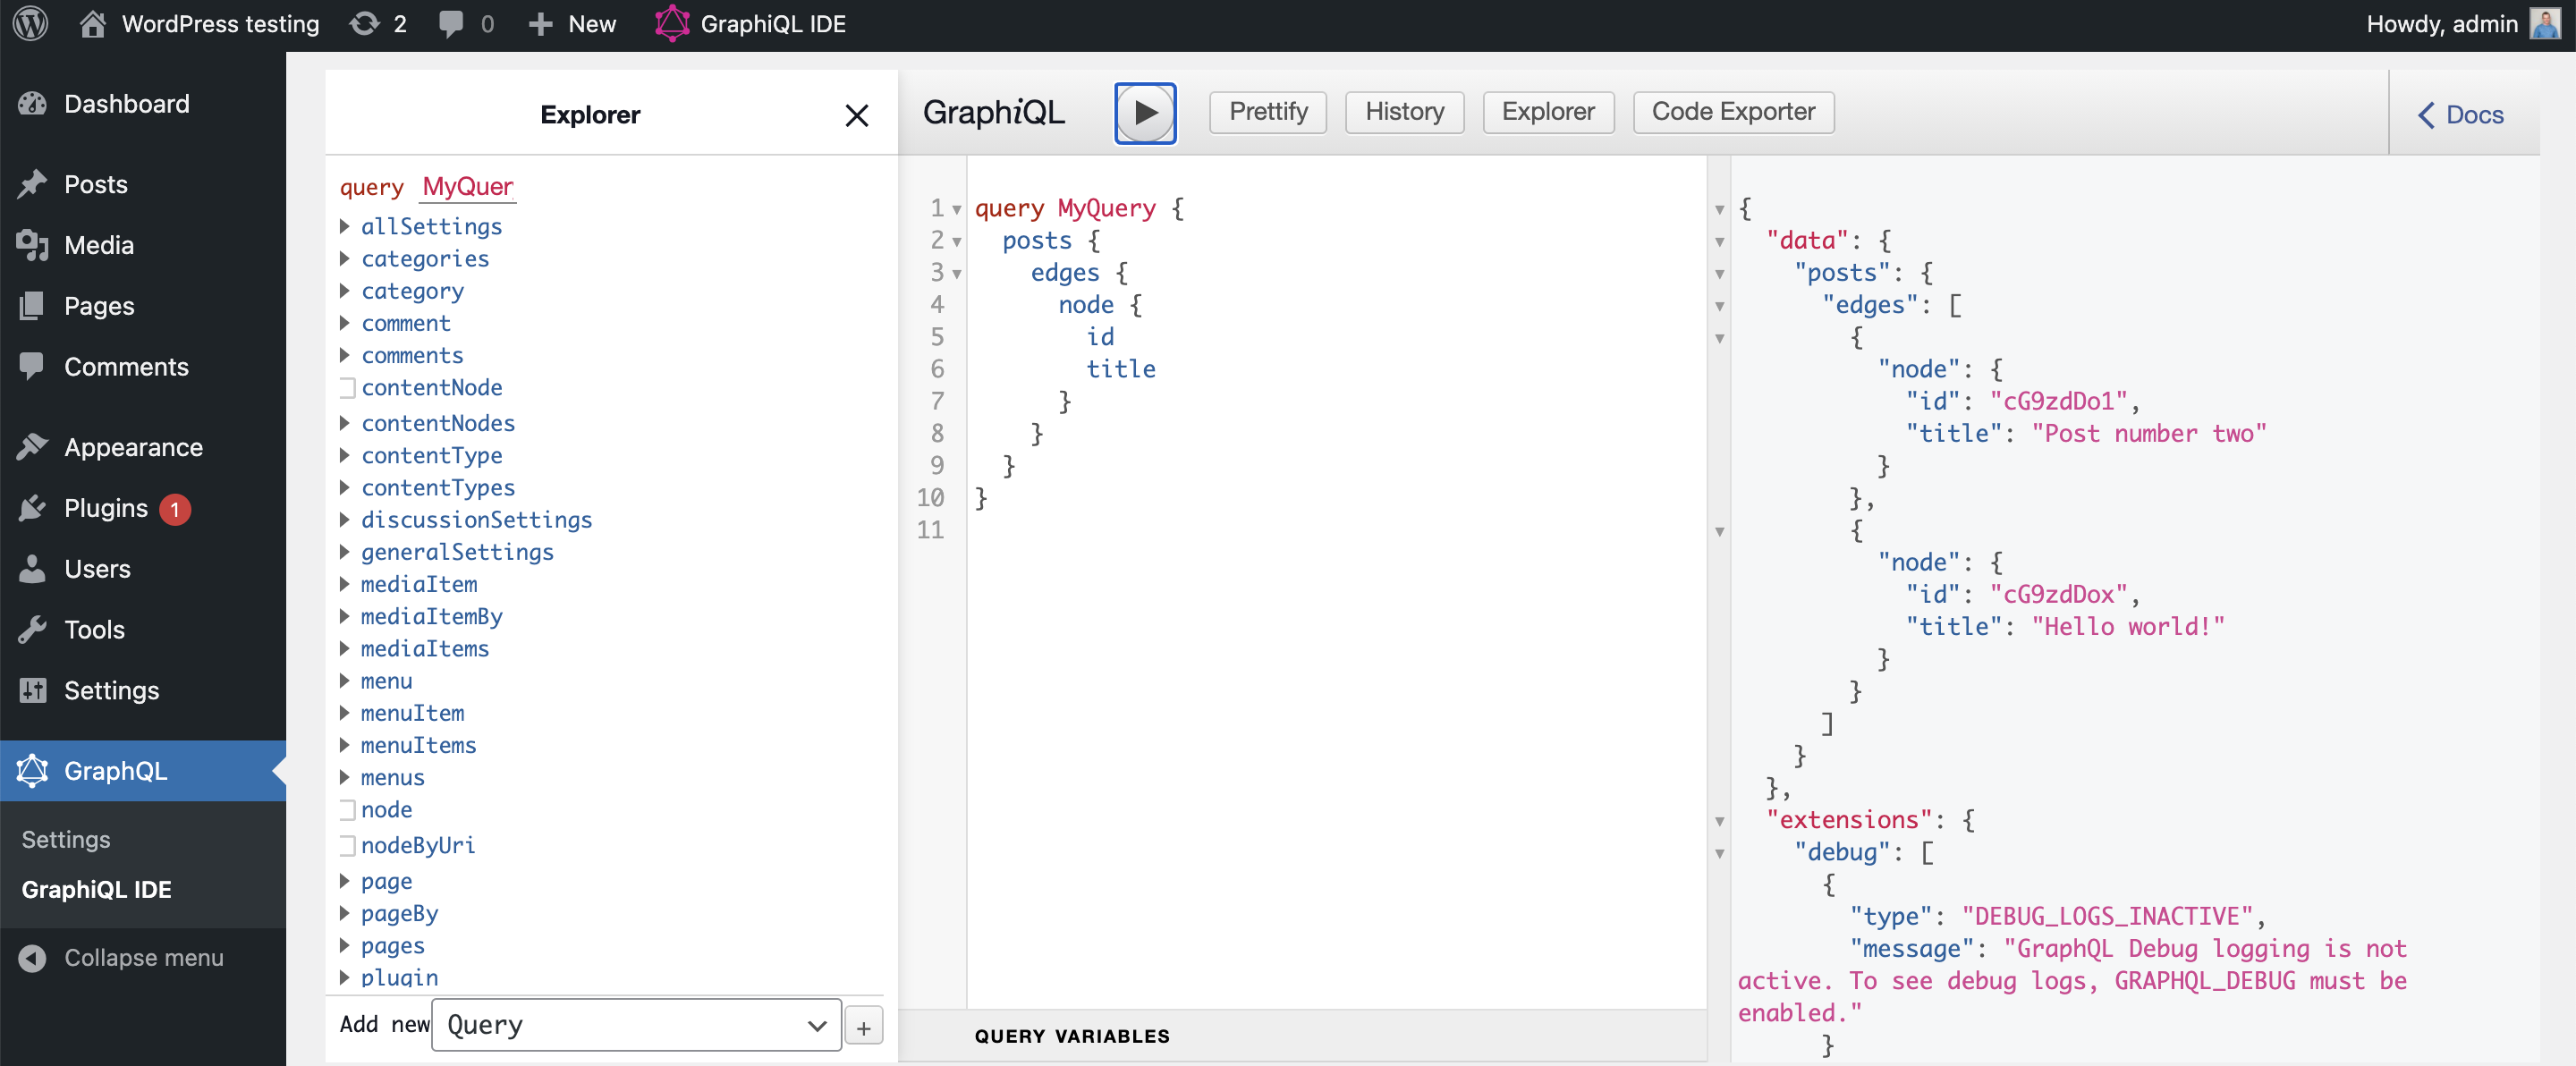Open the QUERY VARIABLES bar

tap(1302, 1037)
